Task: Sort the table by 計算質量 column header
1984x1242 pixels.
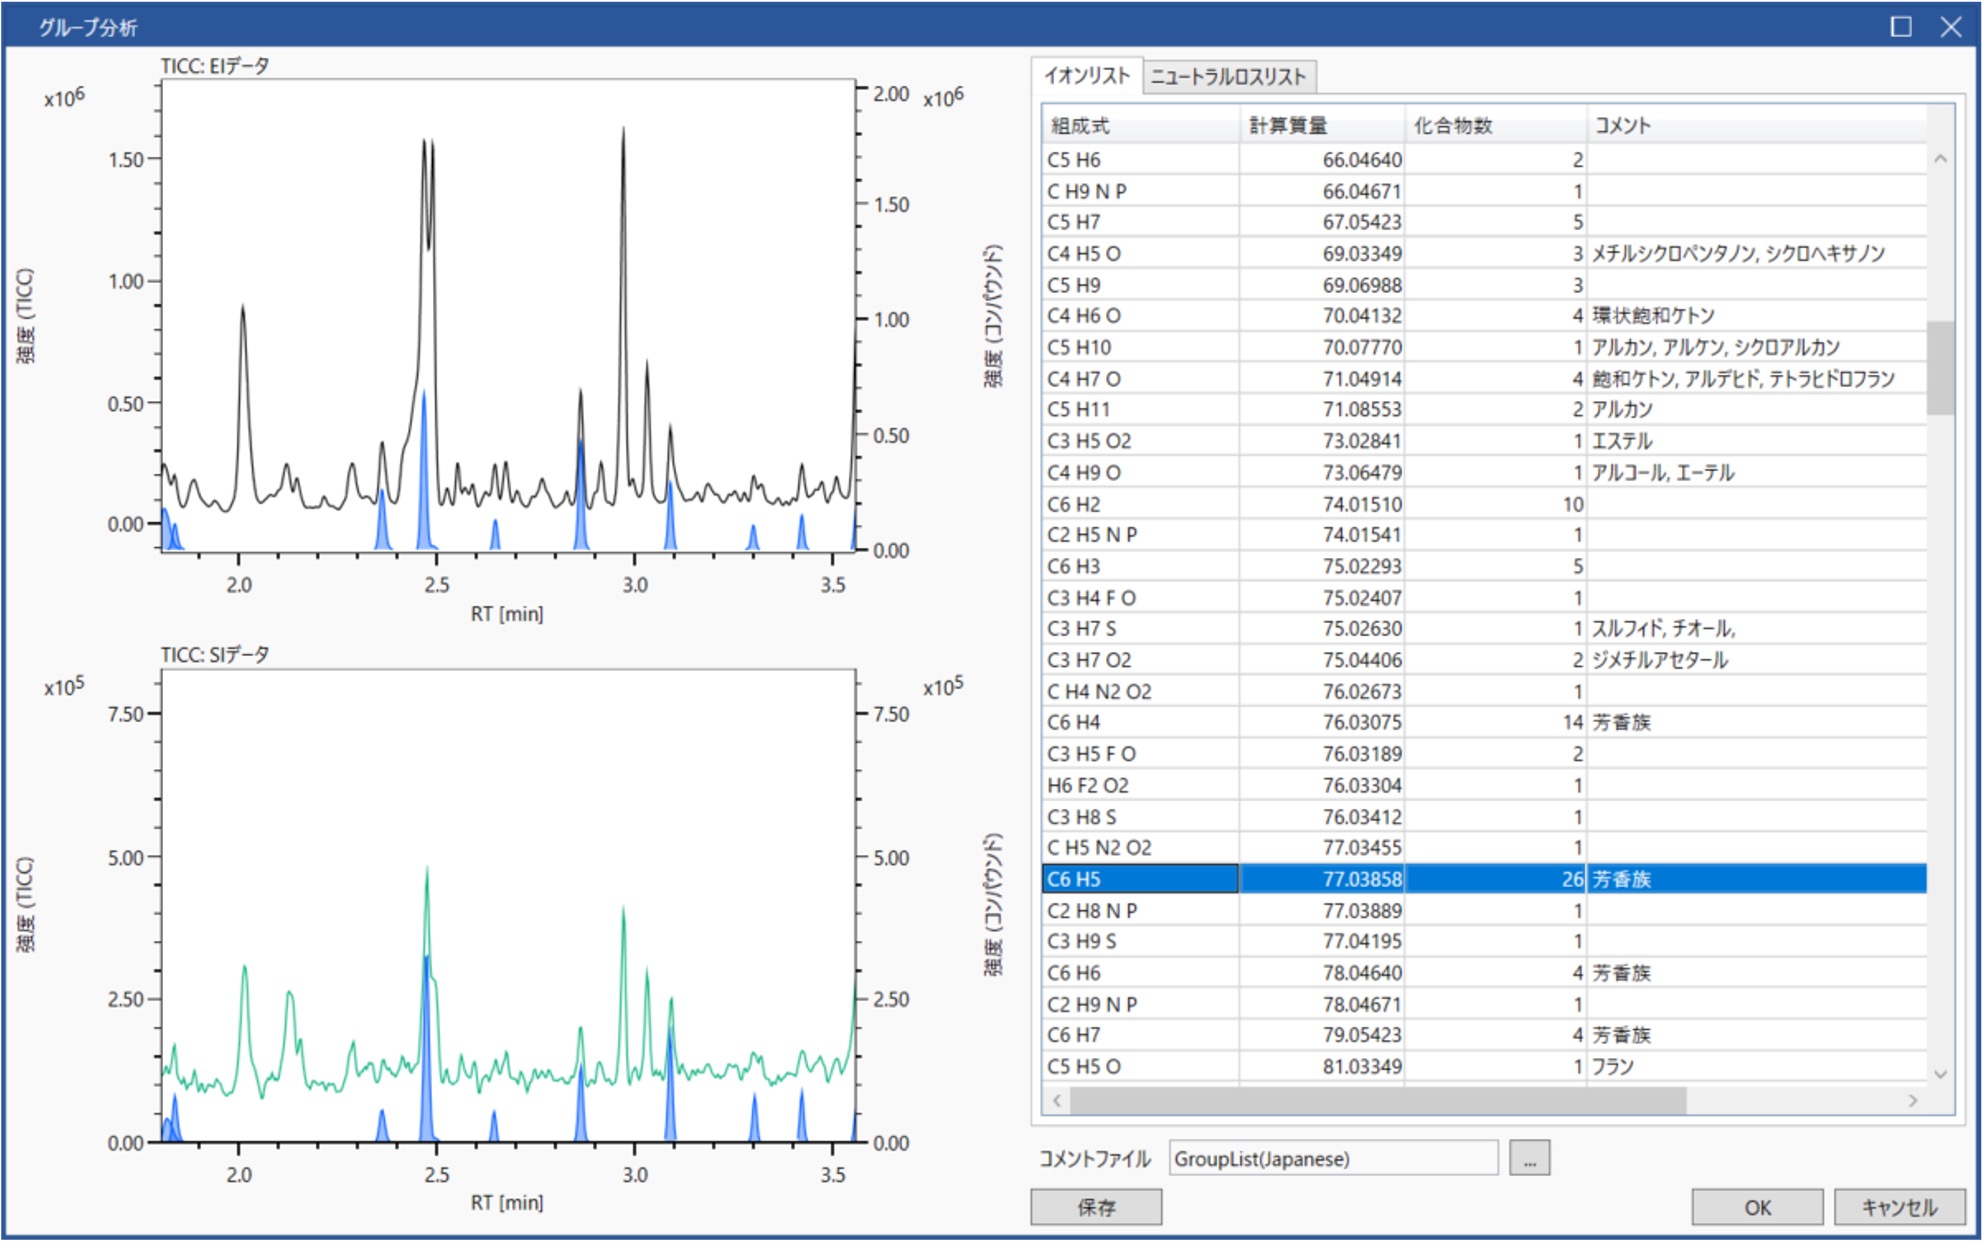Action: pyautogui.click(x=1322, y=125)
